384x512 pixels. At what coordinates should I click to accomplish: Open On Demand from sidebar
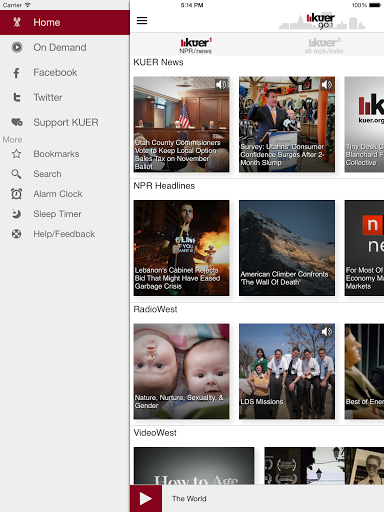tap(65, 47)
